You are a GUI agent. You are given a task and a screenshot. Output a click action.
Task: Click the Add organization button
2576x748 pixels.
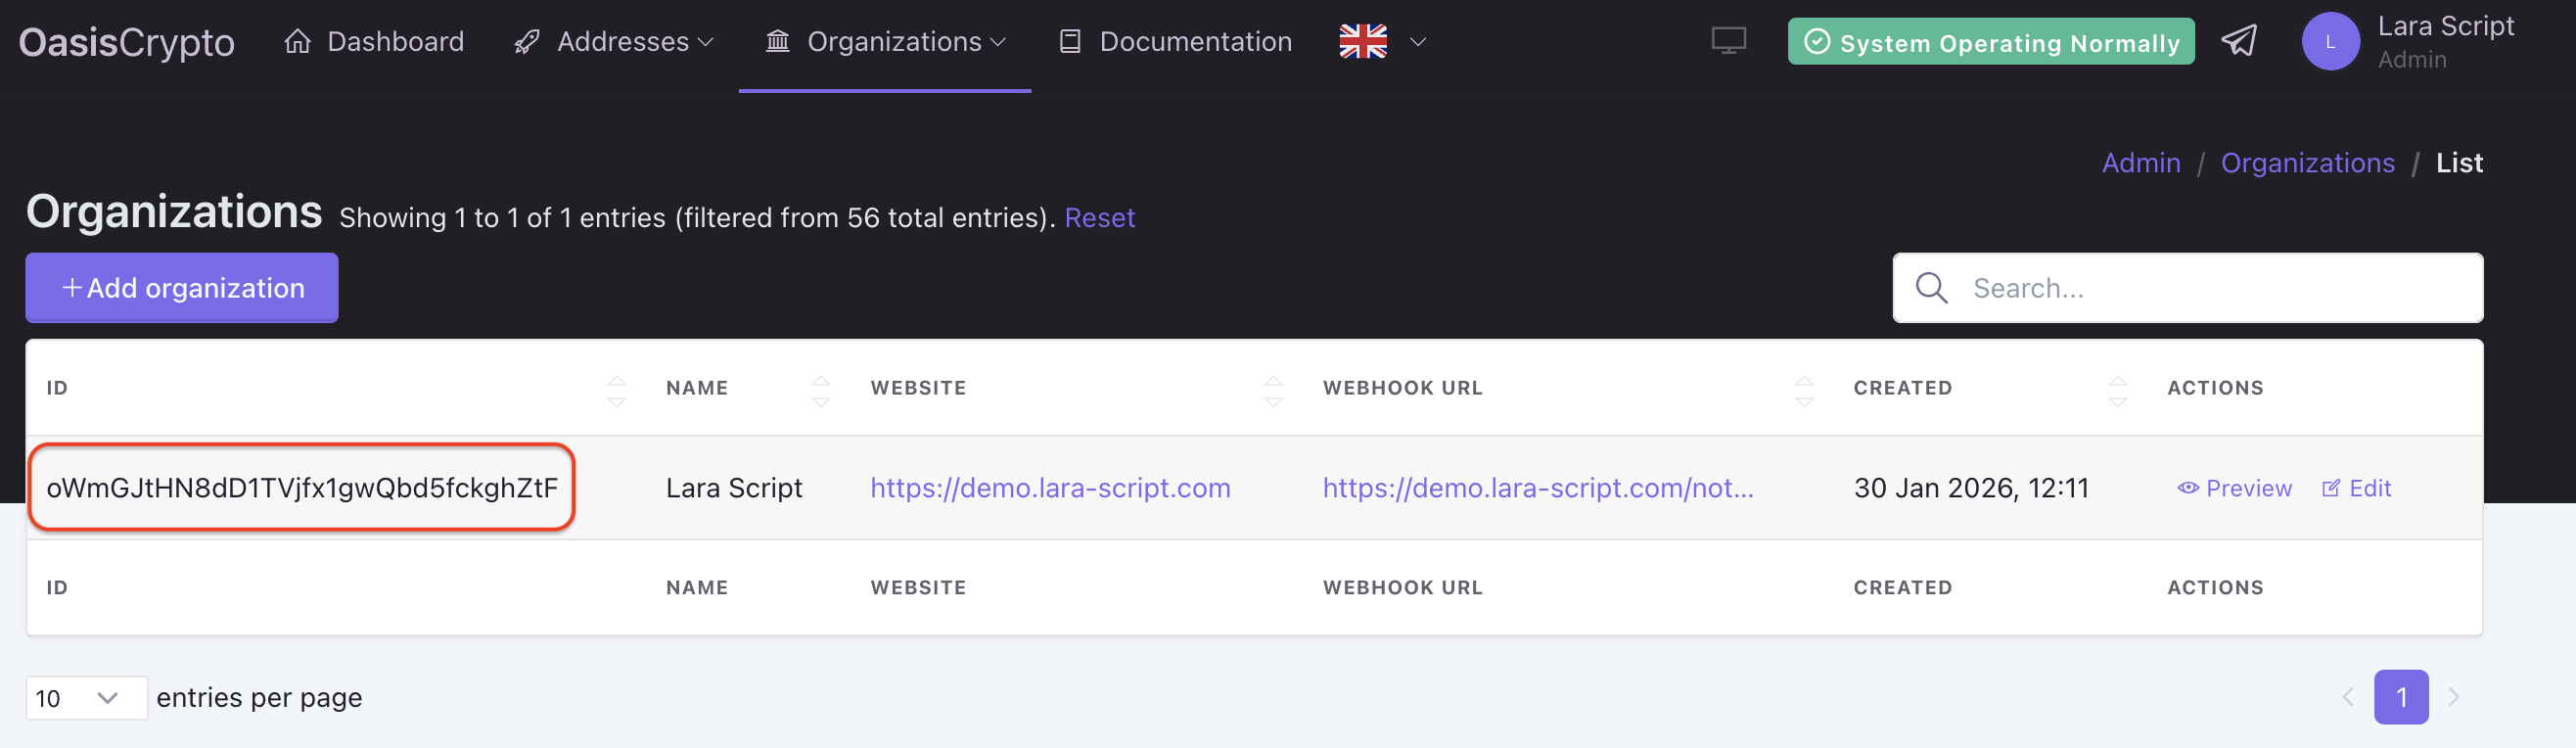[x=182, y=288]
